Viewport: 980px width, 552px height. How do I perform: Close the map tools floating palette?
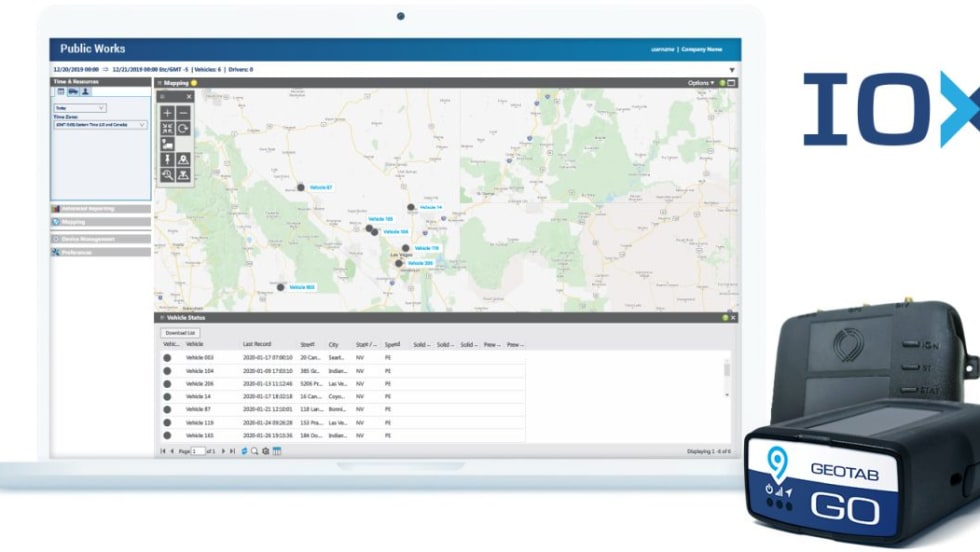pyautogui.click(x=188, y=97)
